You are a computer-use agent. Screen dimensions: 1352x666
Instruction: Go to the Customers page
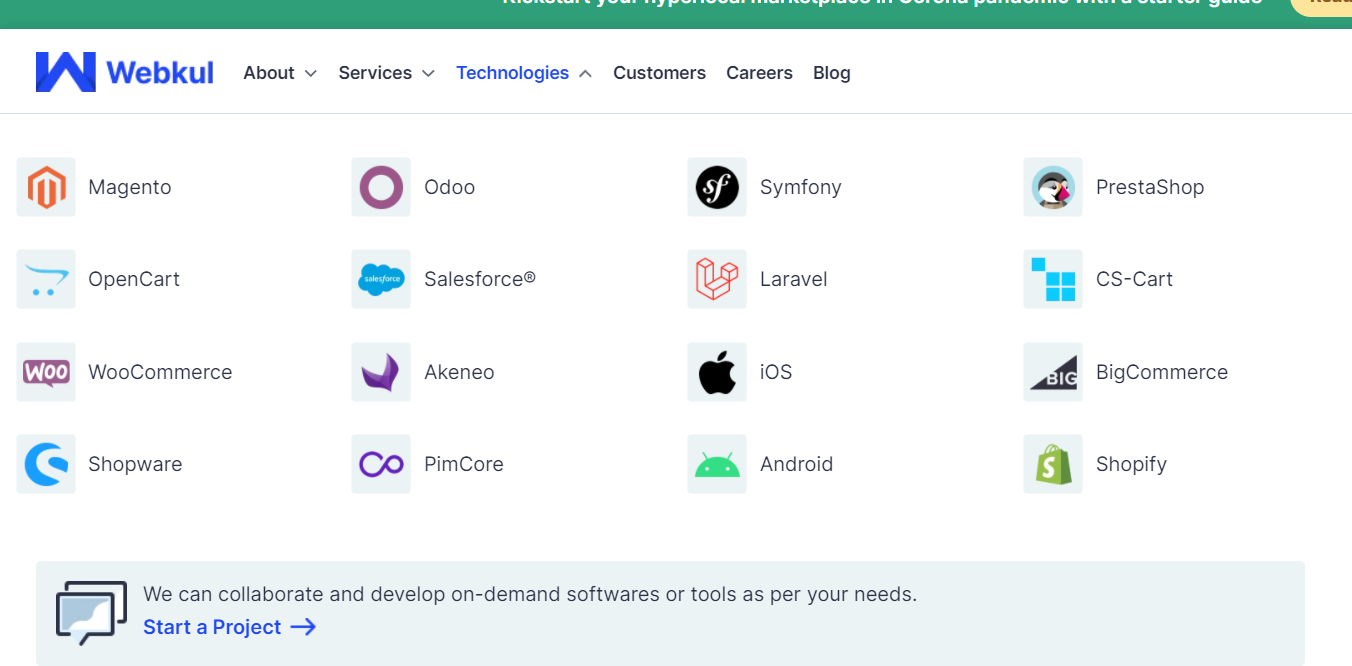click(659, 73)
